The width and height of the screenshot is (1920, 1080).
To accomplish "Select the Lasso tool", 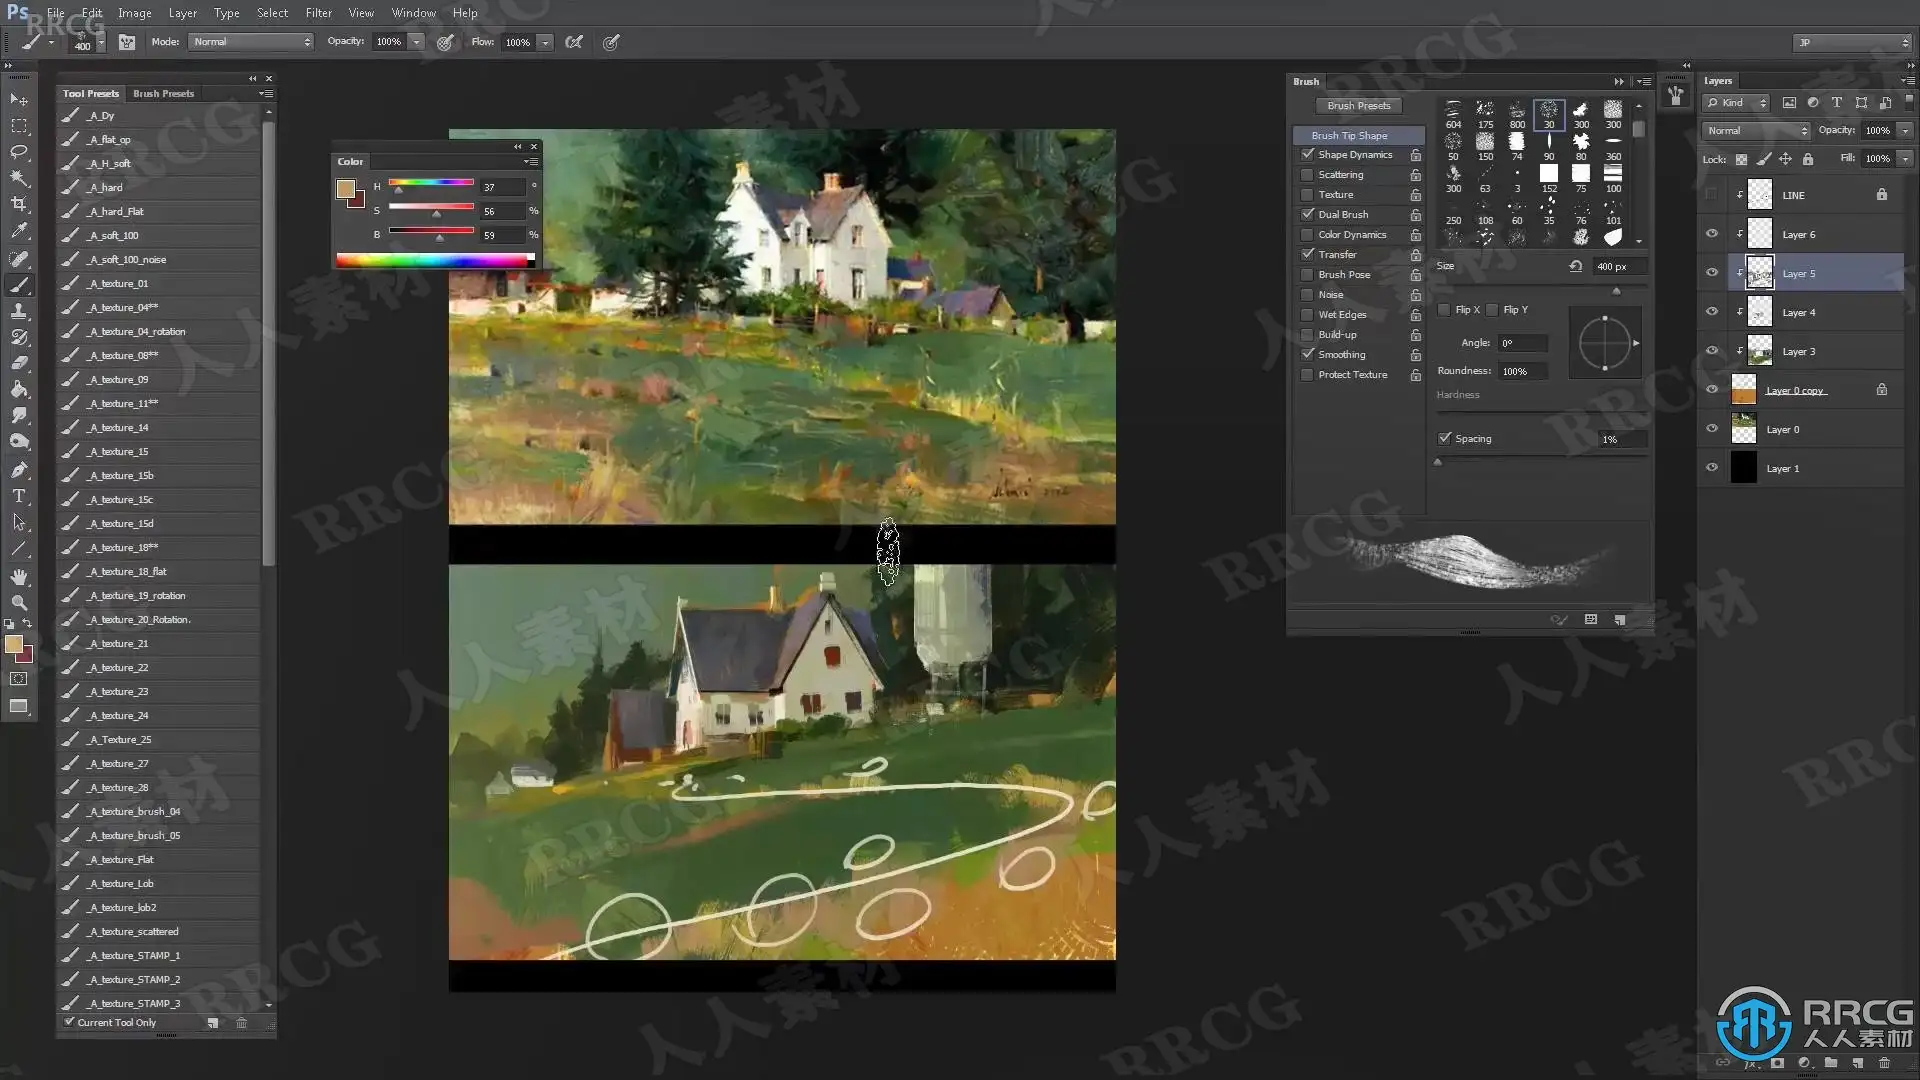I will (19, 152).
